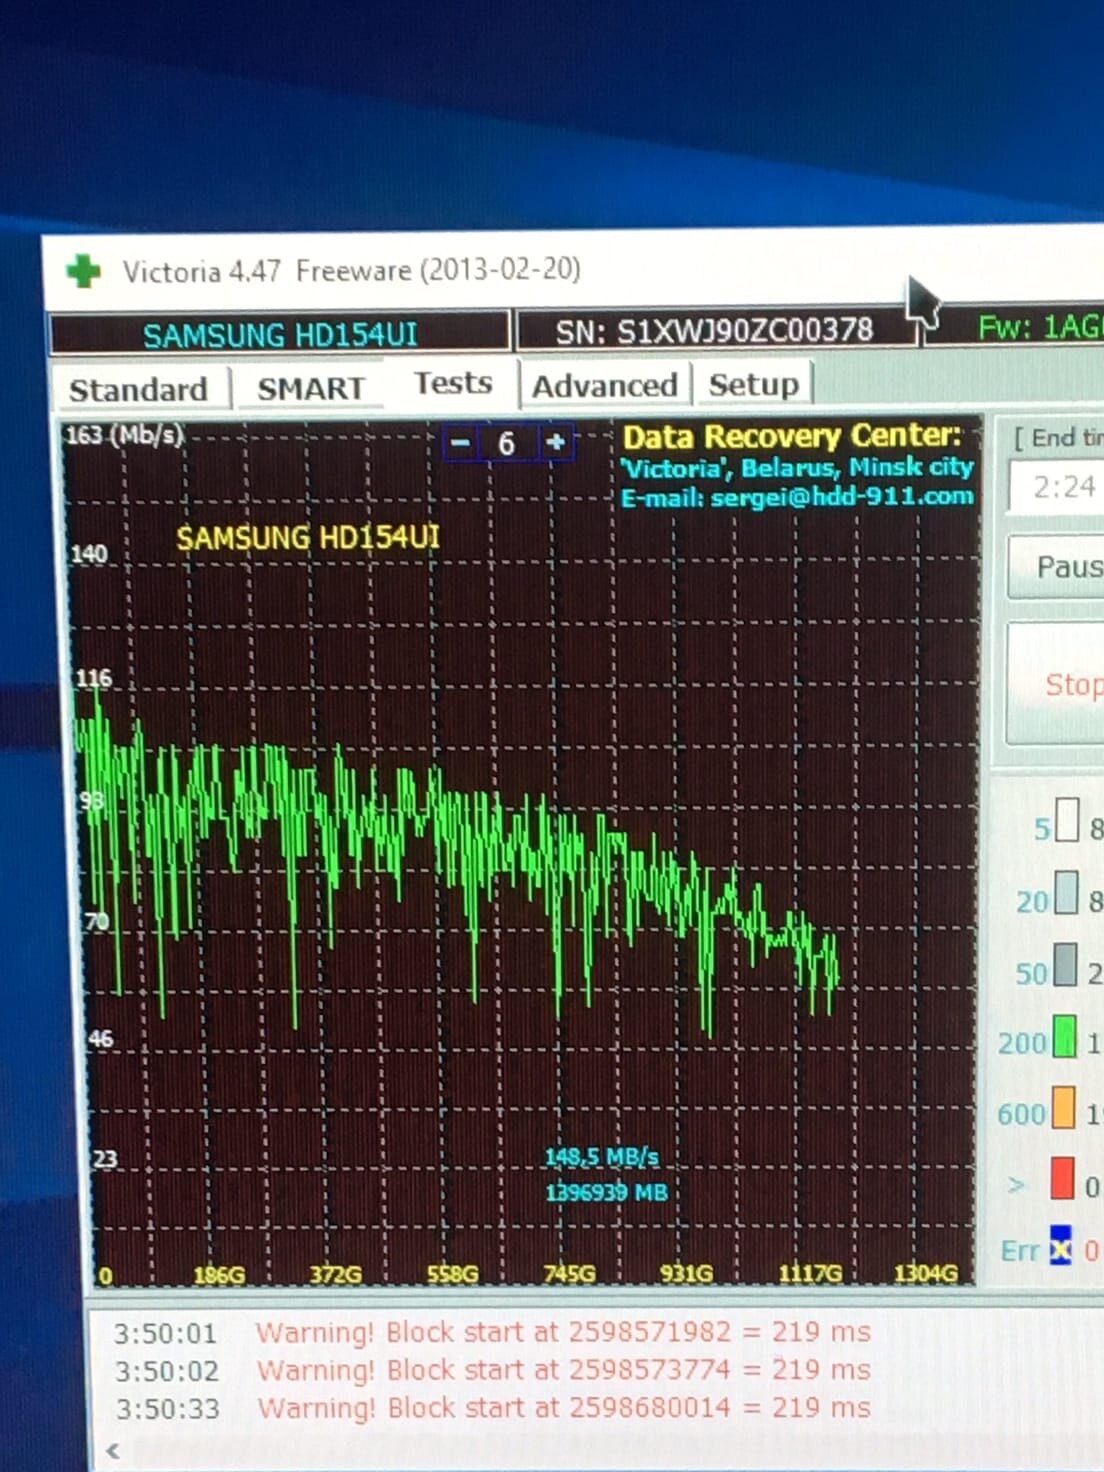
Task: Click the 5 ms white block indicator
Action: (x=1067, y=820)
